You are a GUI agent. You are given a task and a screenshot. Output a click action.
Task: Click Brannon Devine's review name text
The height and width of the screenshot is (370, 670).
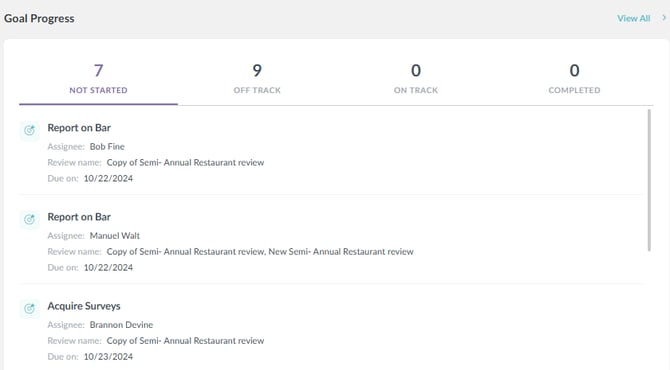[x=185, y=341]
